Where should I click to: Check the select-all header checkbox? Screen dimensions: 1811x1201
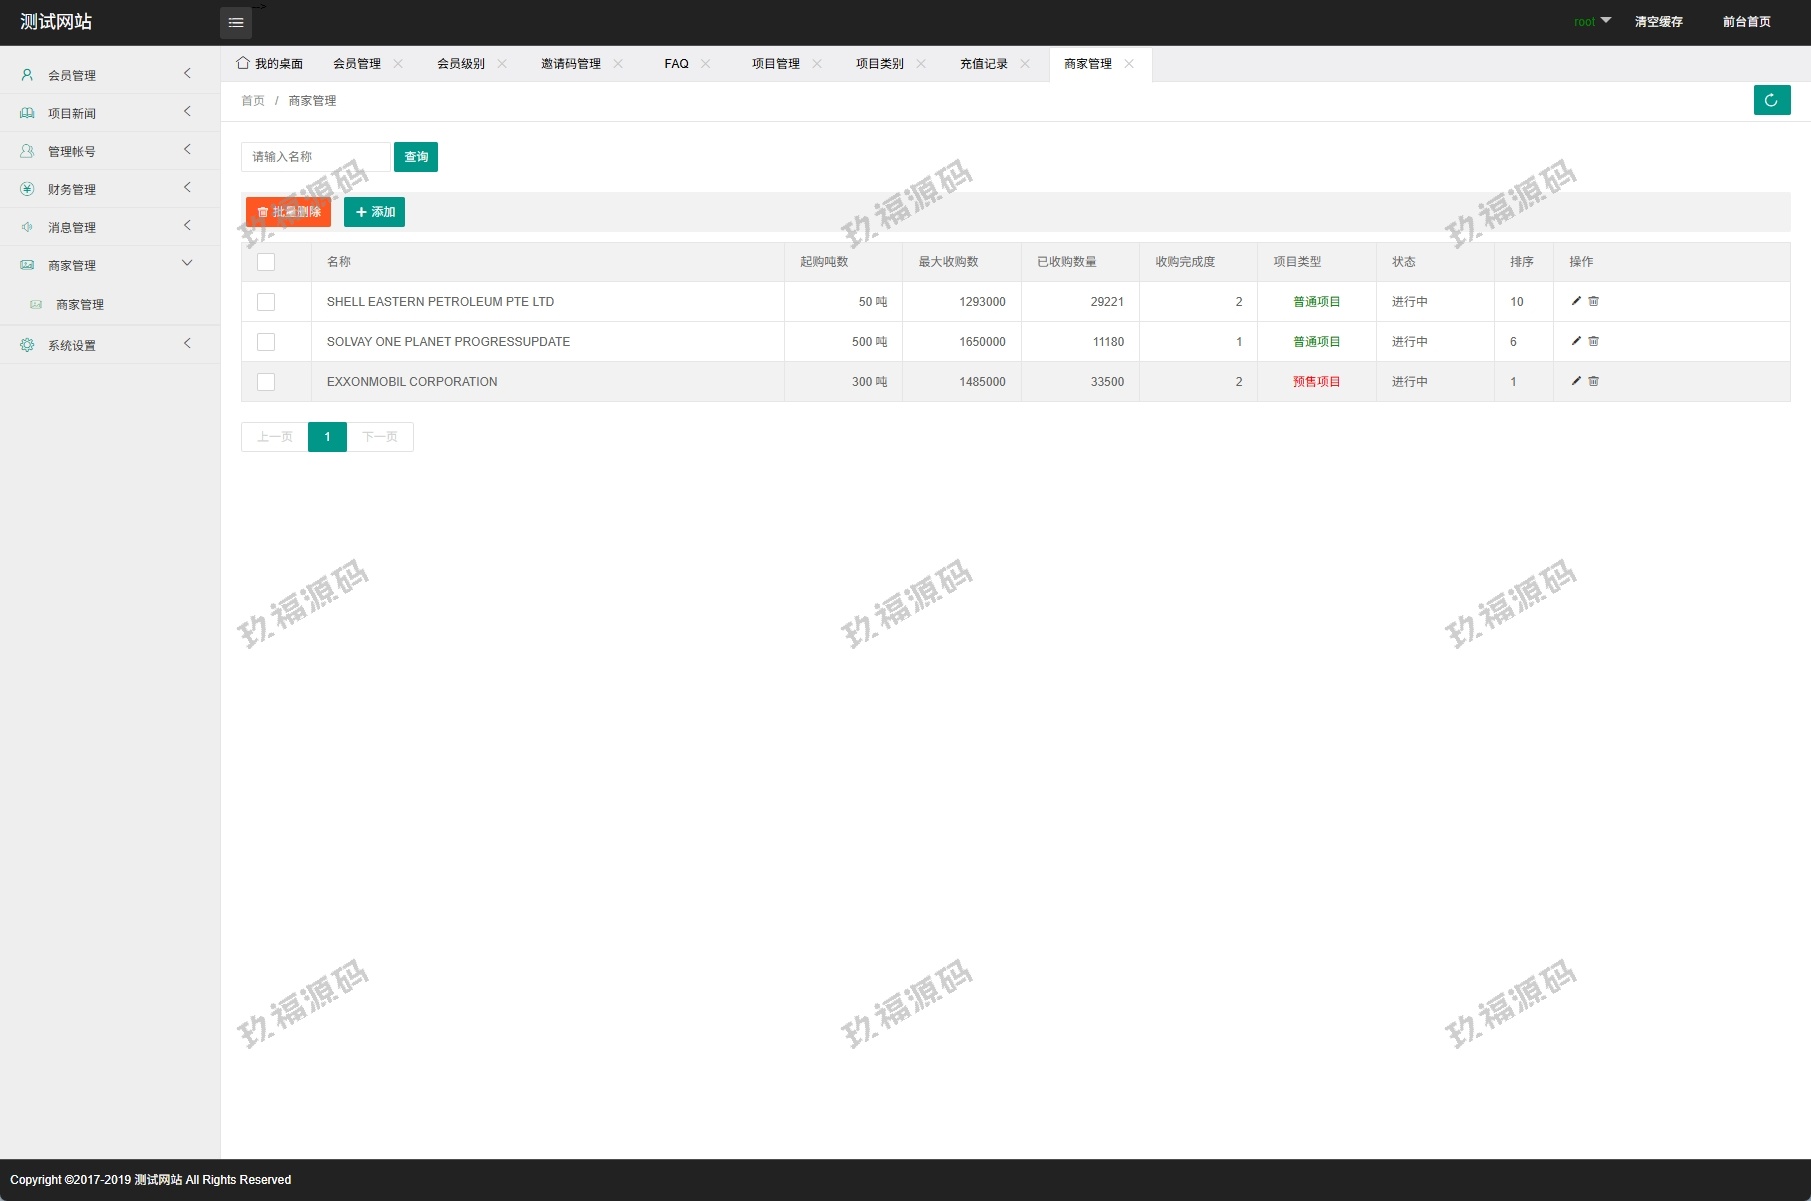pos(266,262)
